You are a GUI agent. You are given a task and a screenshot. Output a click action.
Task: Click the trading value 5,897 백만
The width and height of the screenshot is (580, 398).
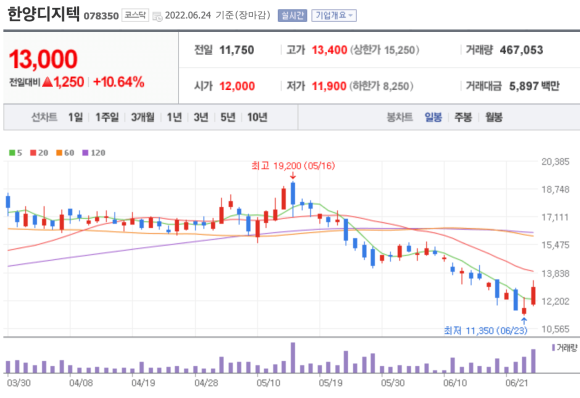click(534, 86)
